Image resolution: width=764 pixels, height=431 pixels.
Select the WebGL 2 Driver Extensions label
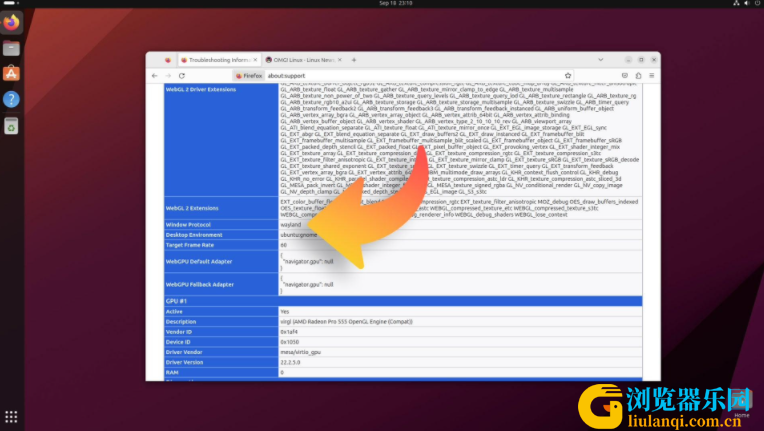[201, 90]
